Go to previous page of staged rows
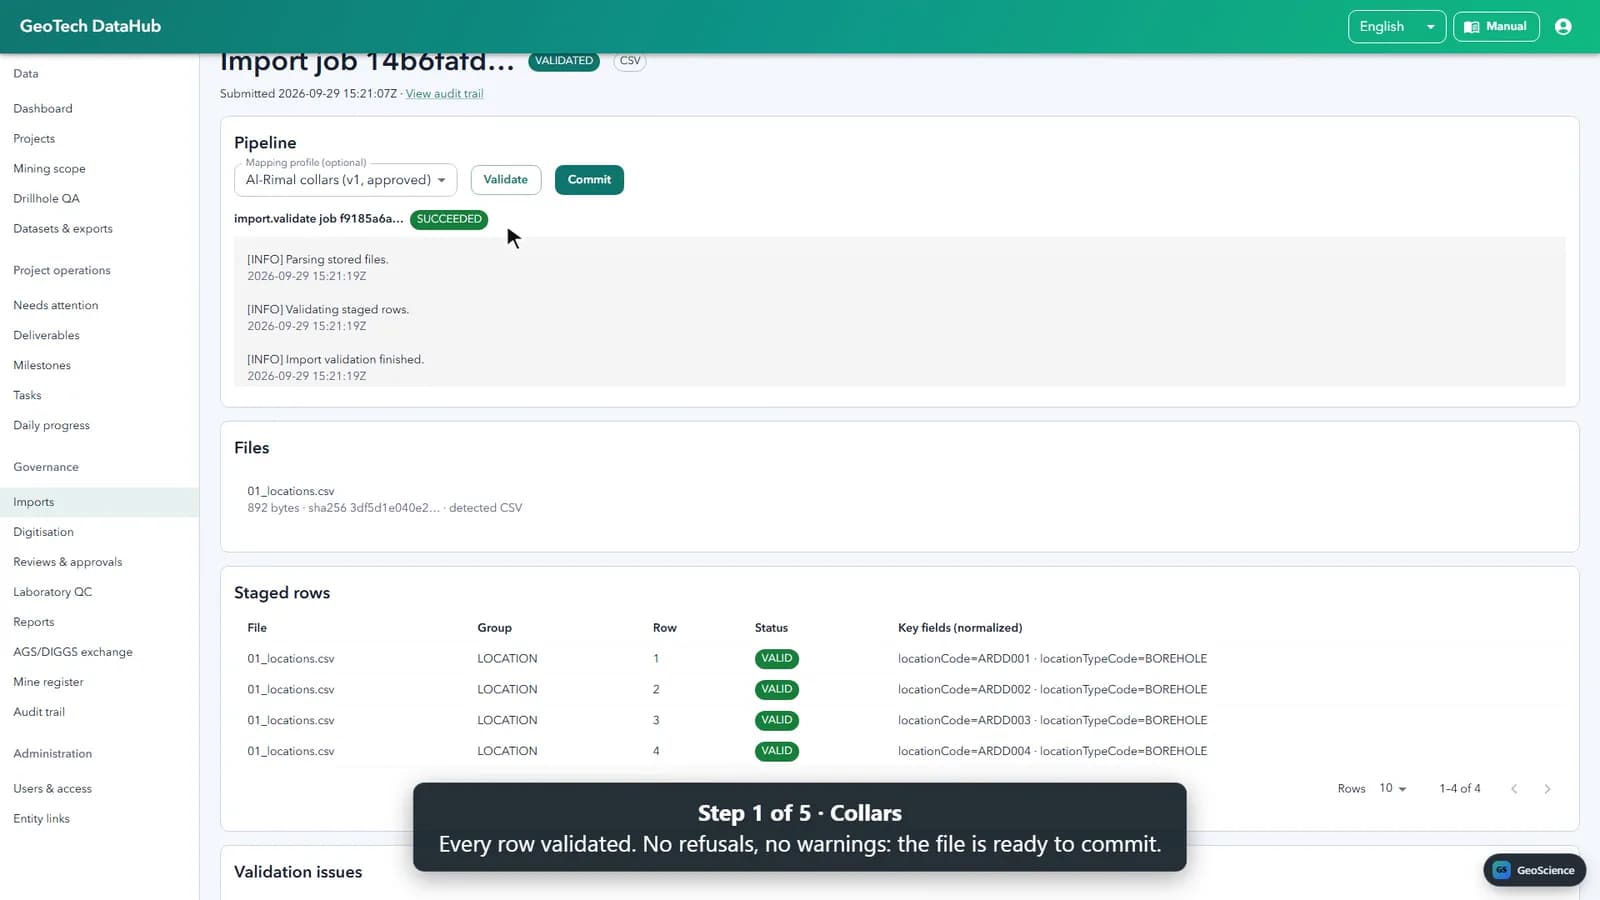The width and height of the screenshot is (1600, 900). coord(1514,789)
